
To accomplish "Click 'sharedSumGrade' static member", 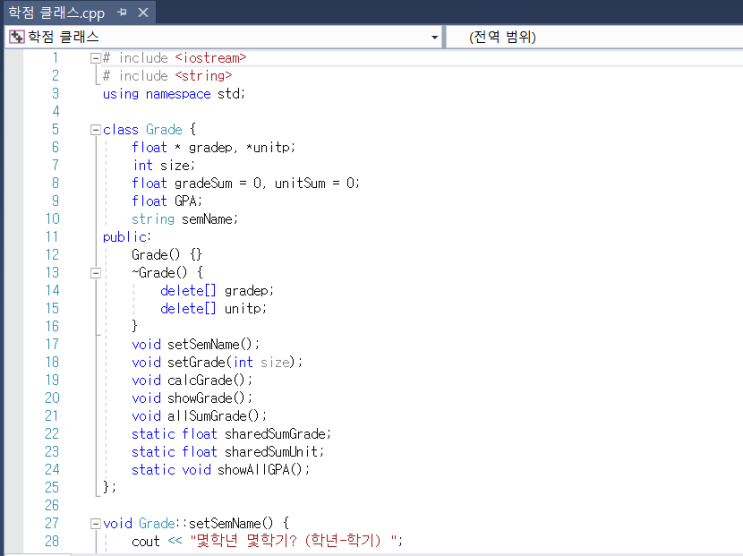I will [x=275, y=434].
